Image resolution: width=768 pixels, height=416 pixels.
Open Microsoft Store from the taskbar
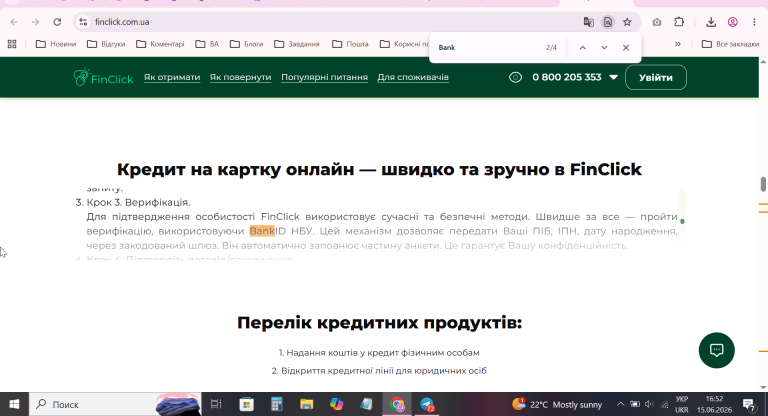point(246,404)
